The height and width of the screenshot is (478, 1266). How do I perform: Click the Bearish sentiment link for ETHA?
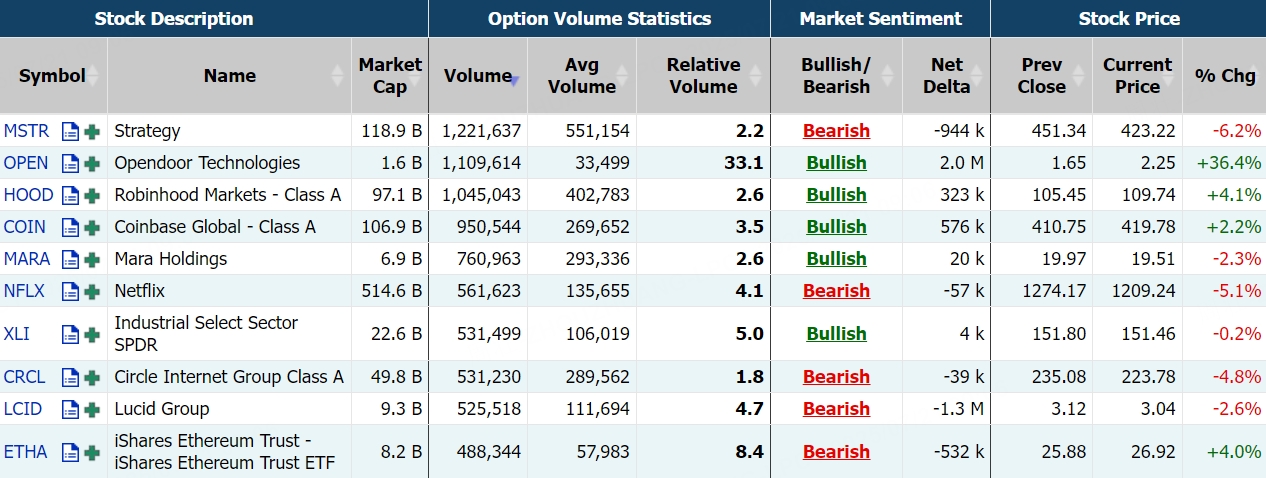click(836, 452)
